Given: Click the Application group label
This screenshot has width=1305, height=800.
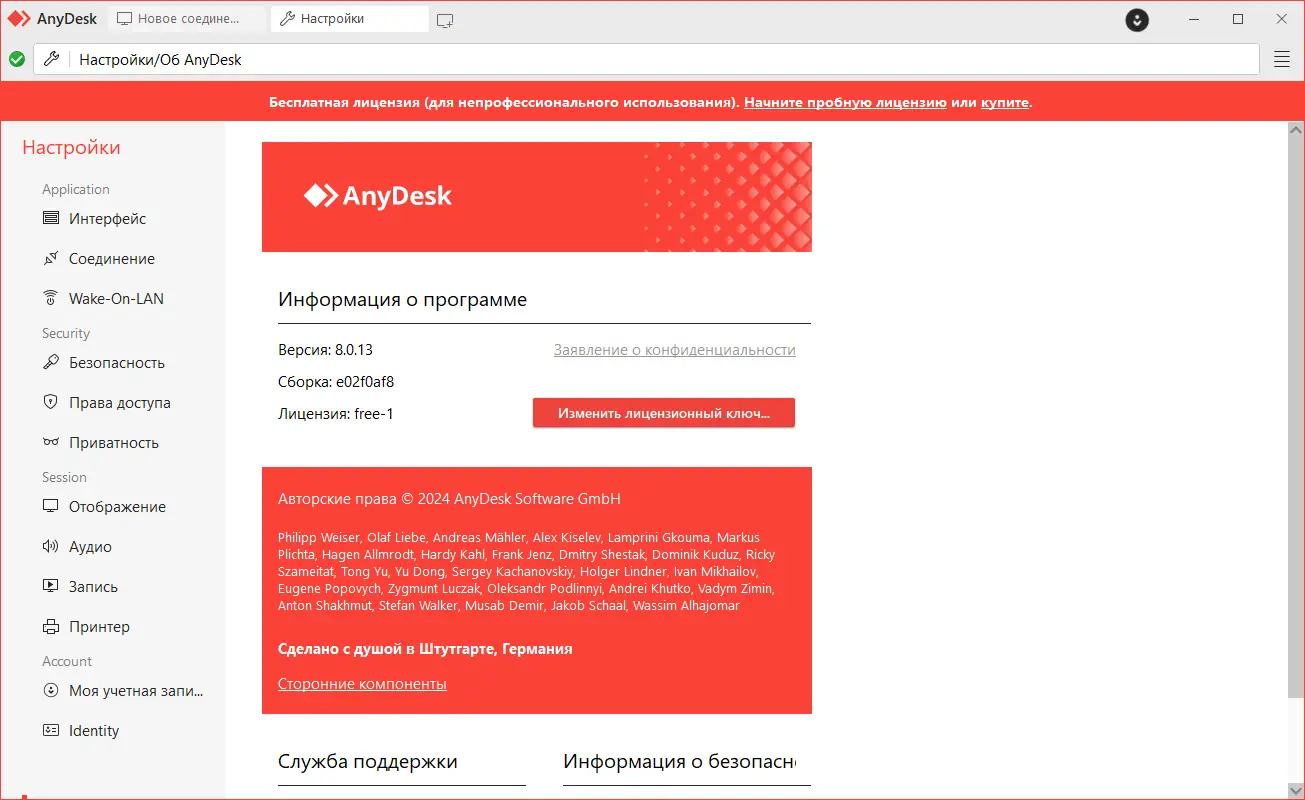Looking at the screenshot, I should (76, 189).
